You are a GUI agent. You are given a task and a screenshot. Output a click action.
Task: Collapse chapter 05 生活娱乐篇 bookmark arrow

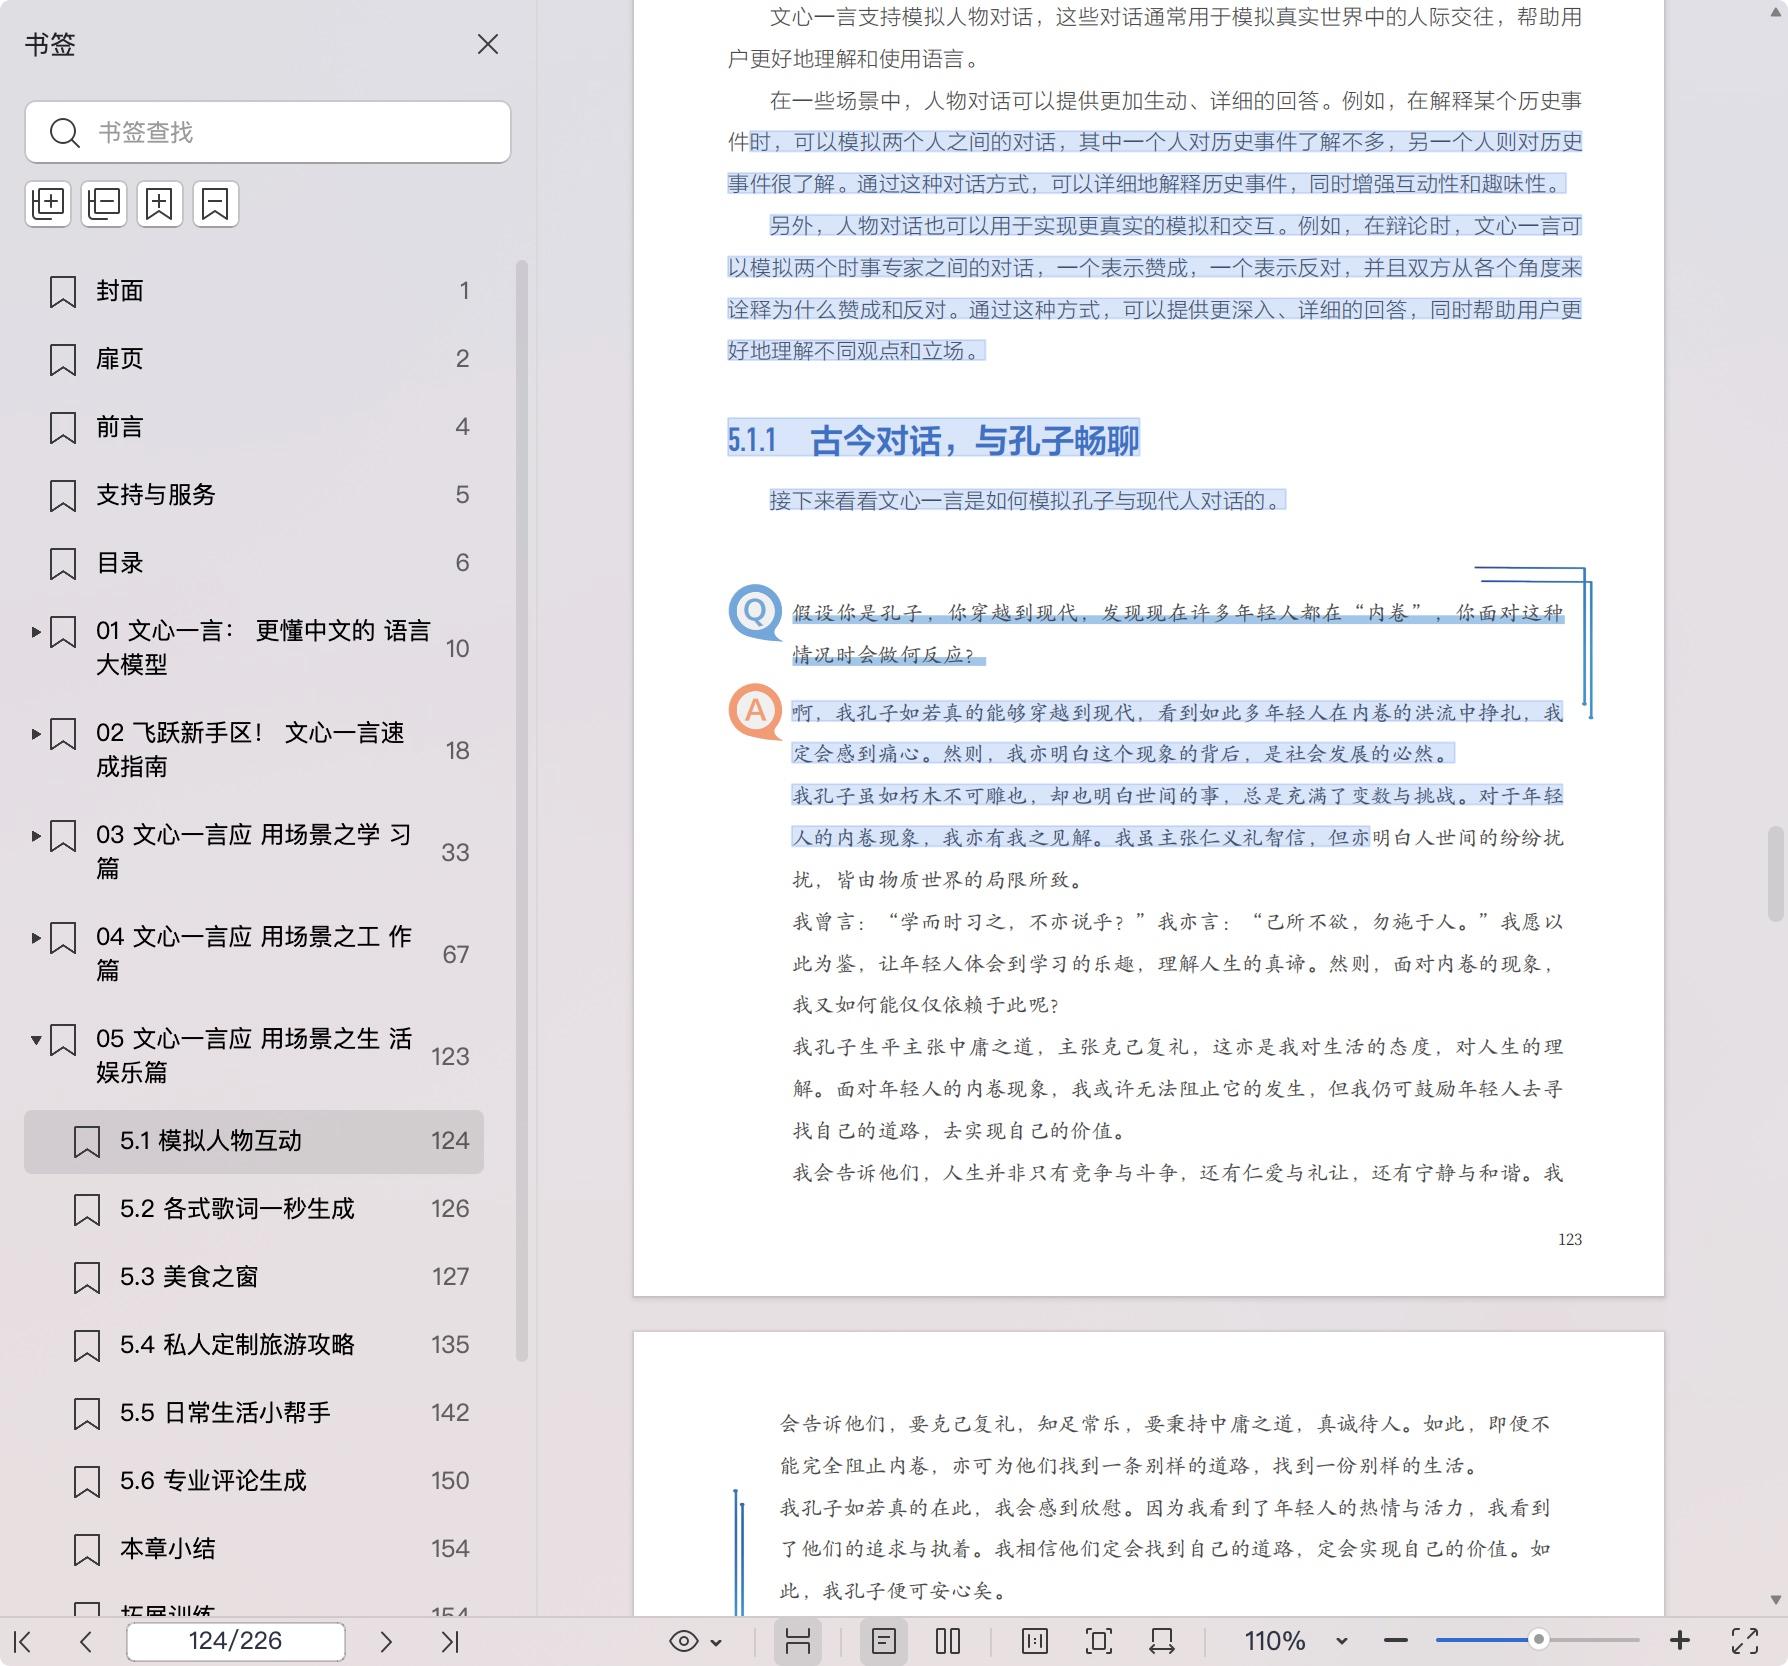coord(36,1040)
